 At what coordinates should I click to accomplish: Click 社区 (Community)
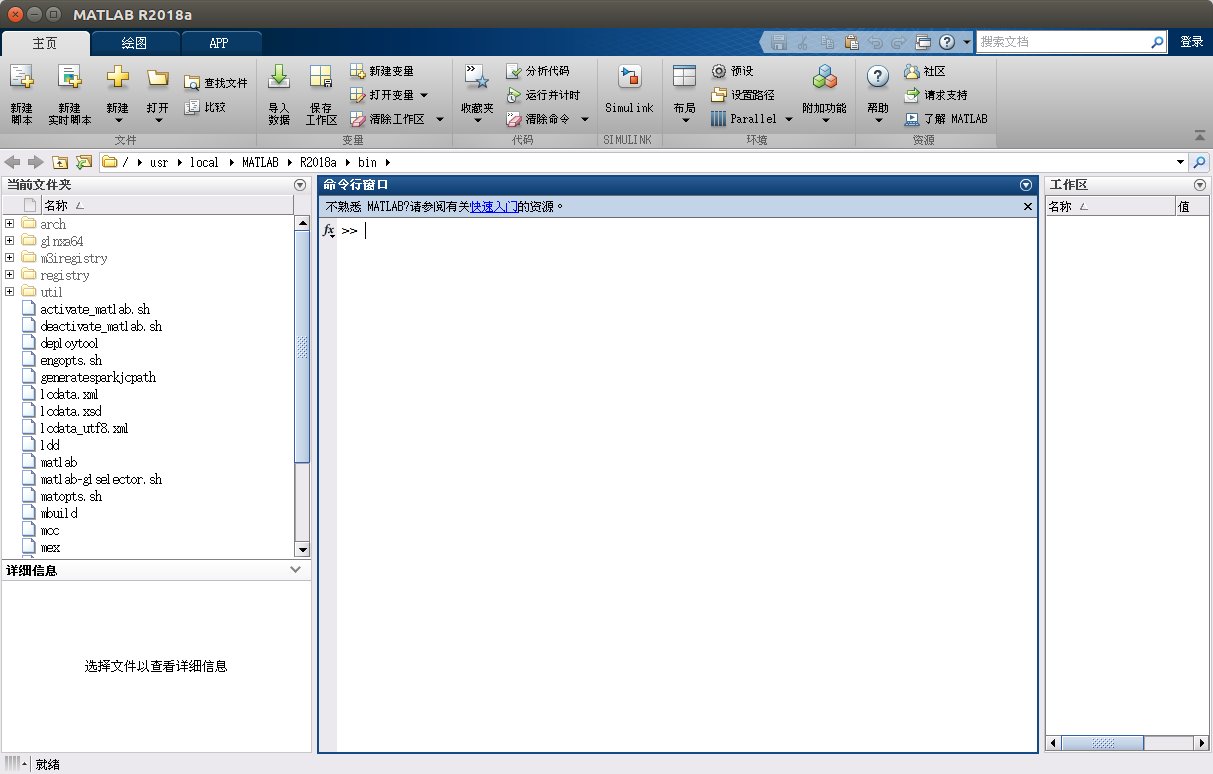coord(924,71)
